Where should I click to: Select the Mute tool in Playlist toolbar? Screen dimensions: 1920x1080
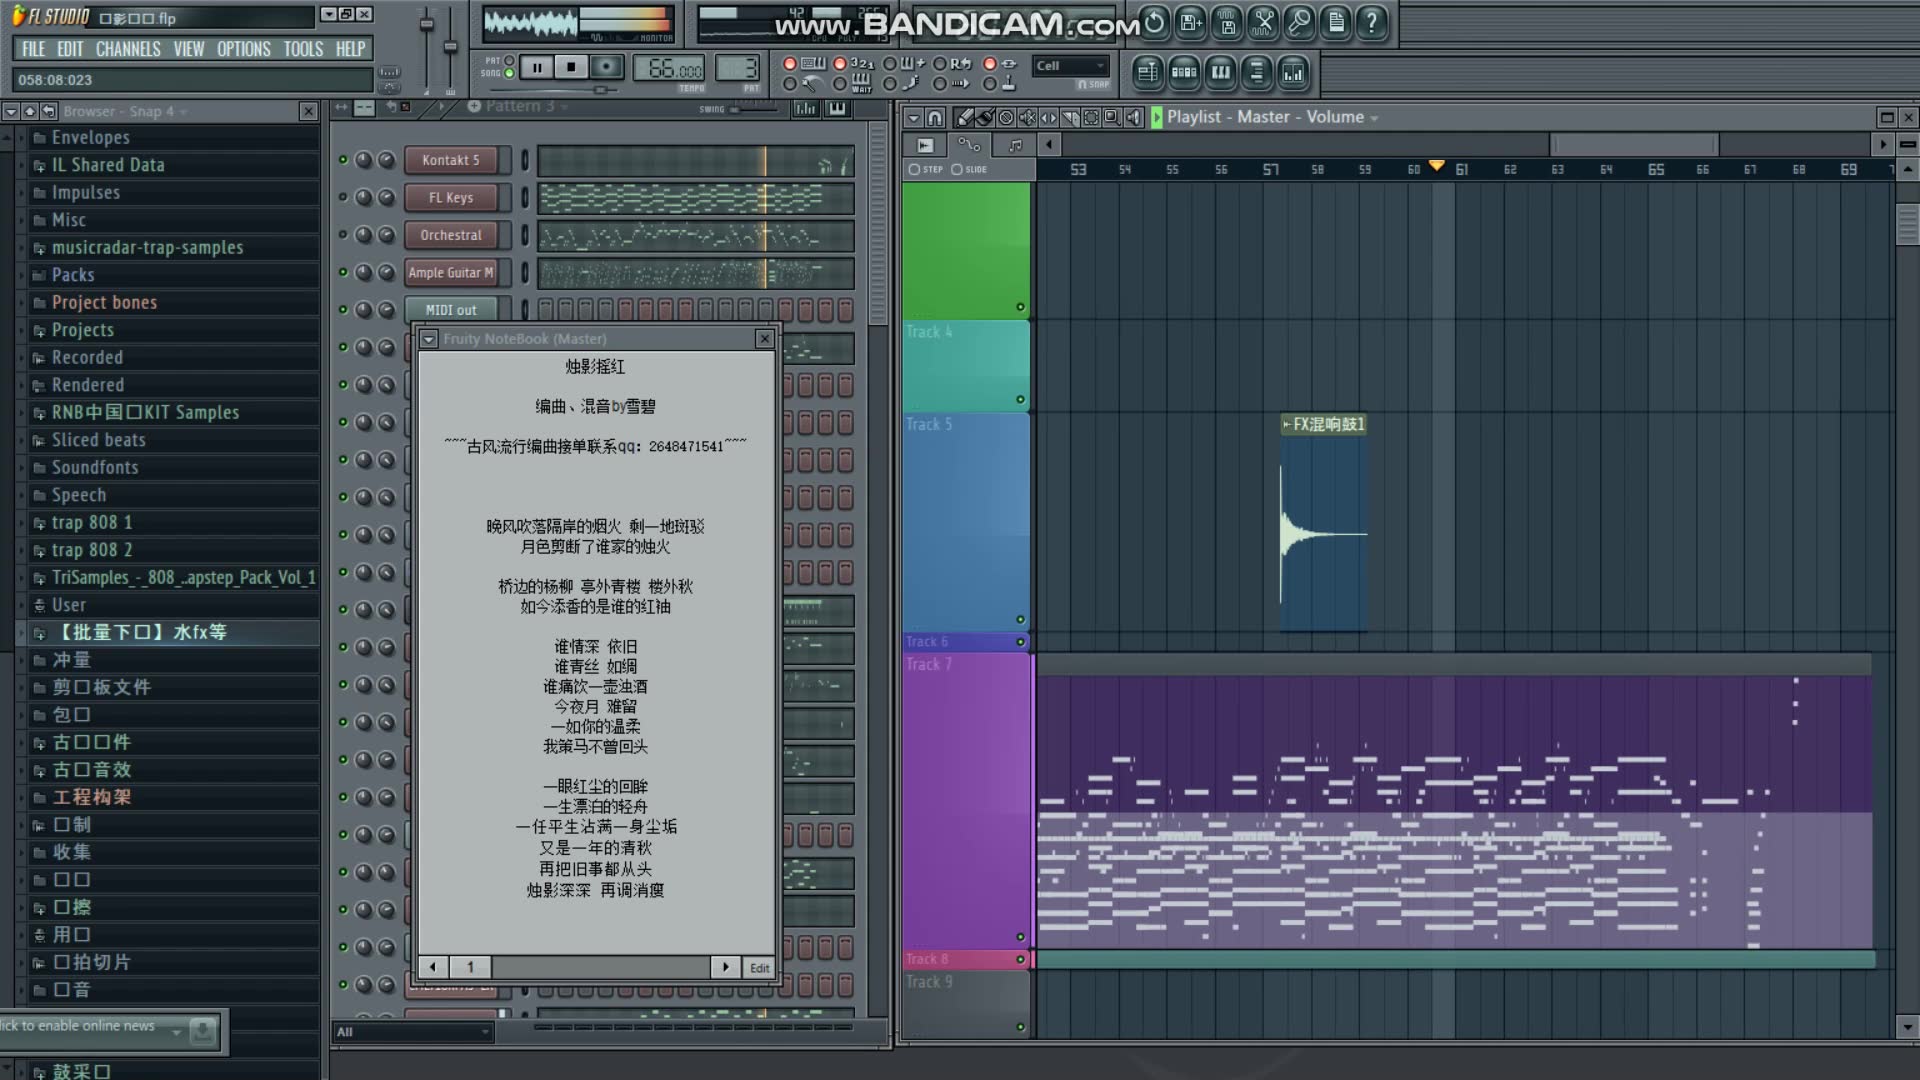point(1027,117)
